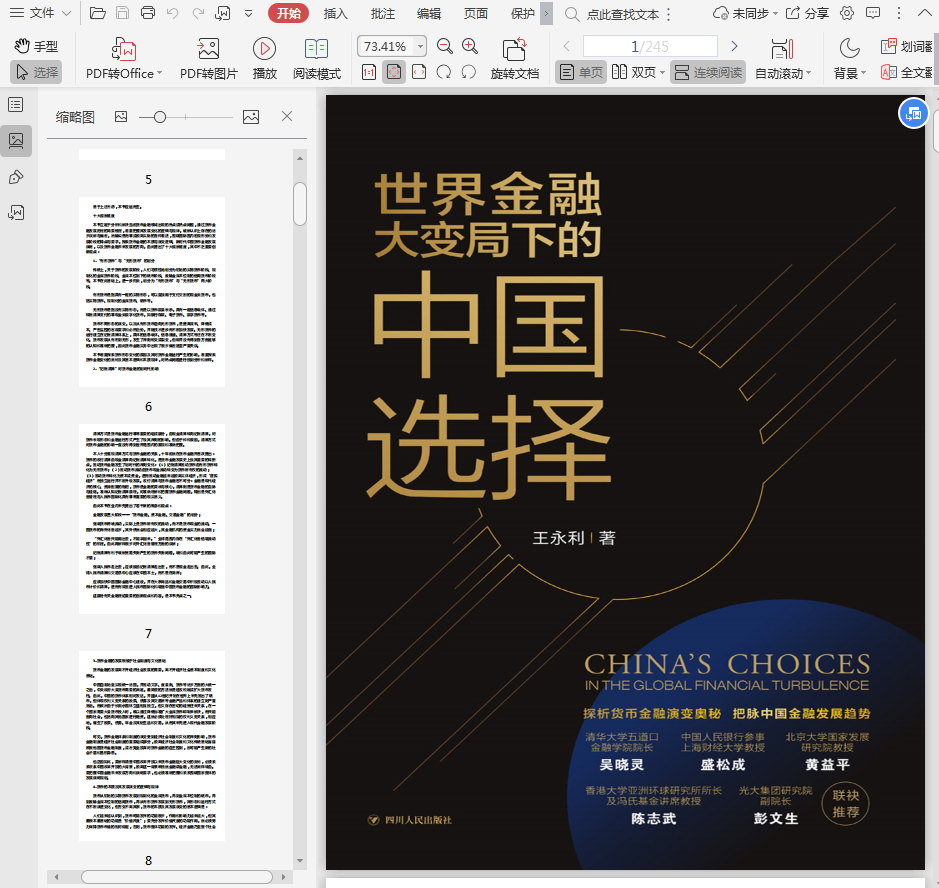939x888 pixels.
Task: Expand the arrow next to 文件
Action: [x=66, y=13]
